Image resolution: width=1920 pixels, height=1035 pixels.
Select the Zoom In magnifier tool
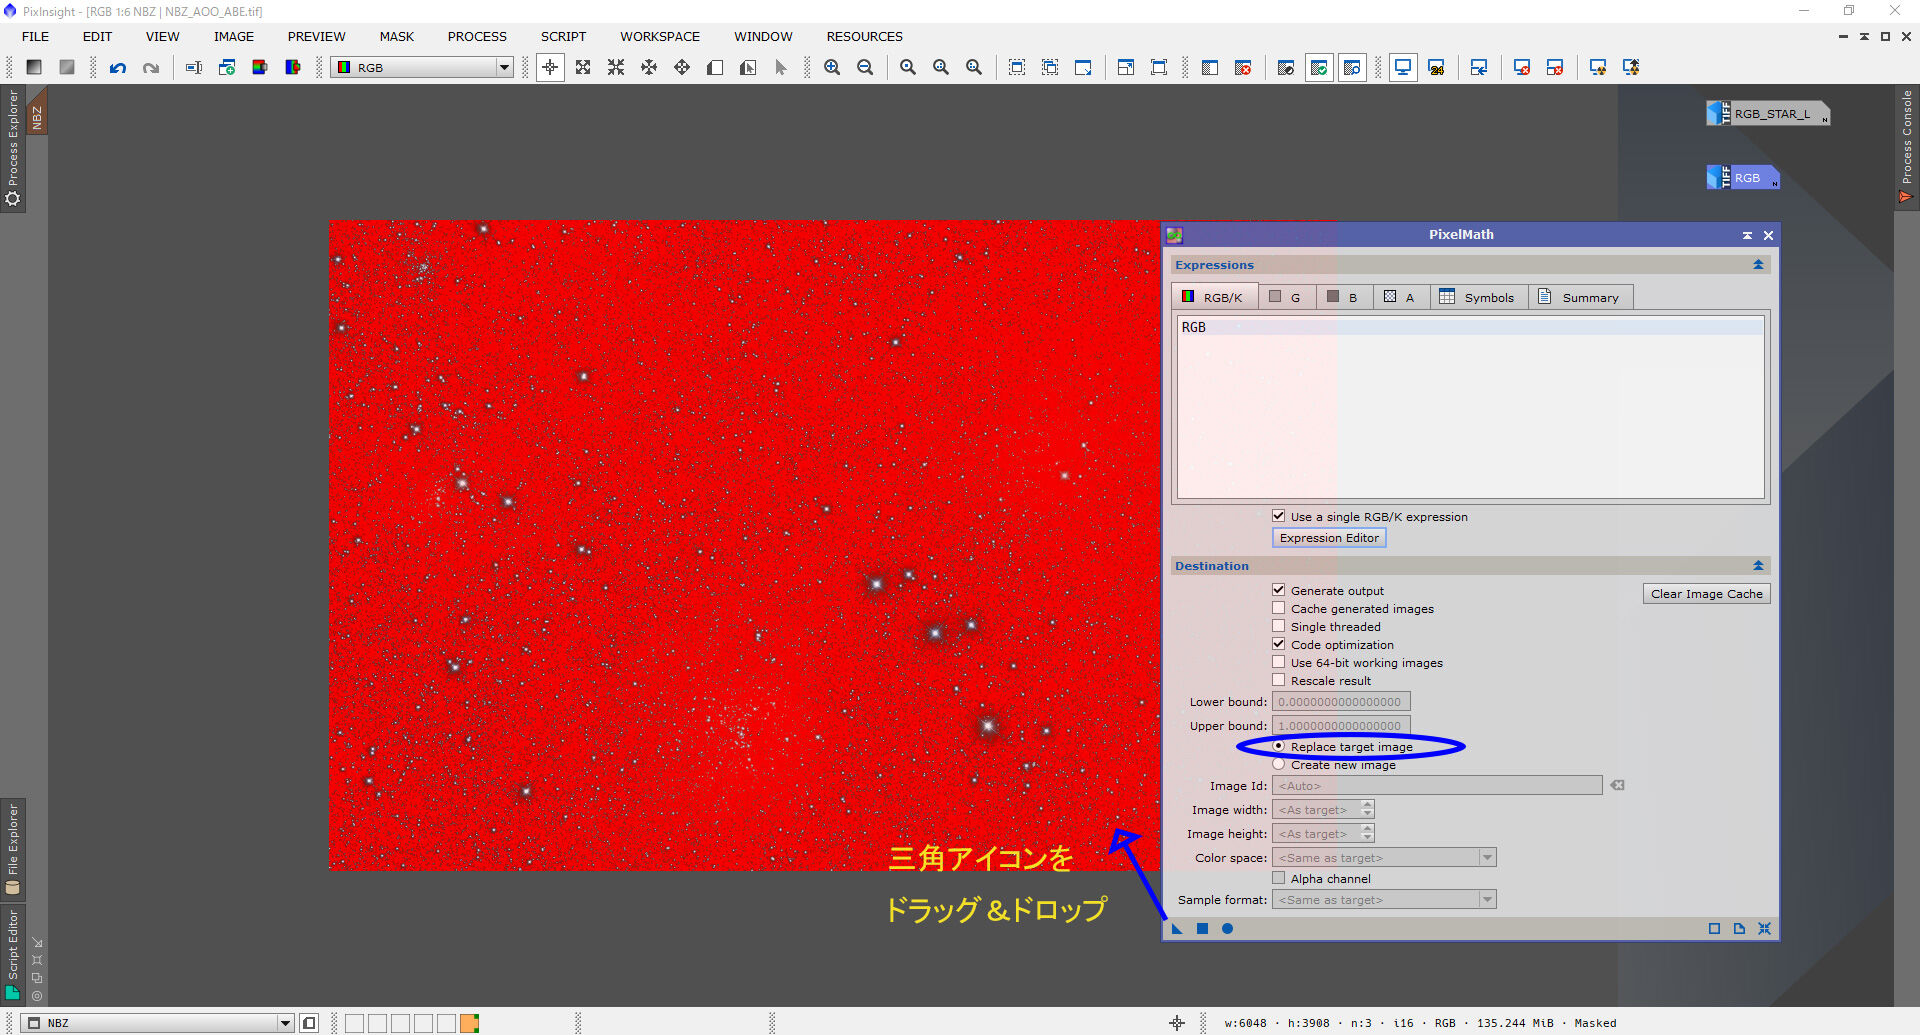tap(832, 67)
